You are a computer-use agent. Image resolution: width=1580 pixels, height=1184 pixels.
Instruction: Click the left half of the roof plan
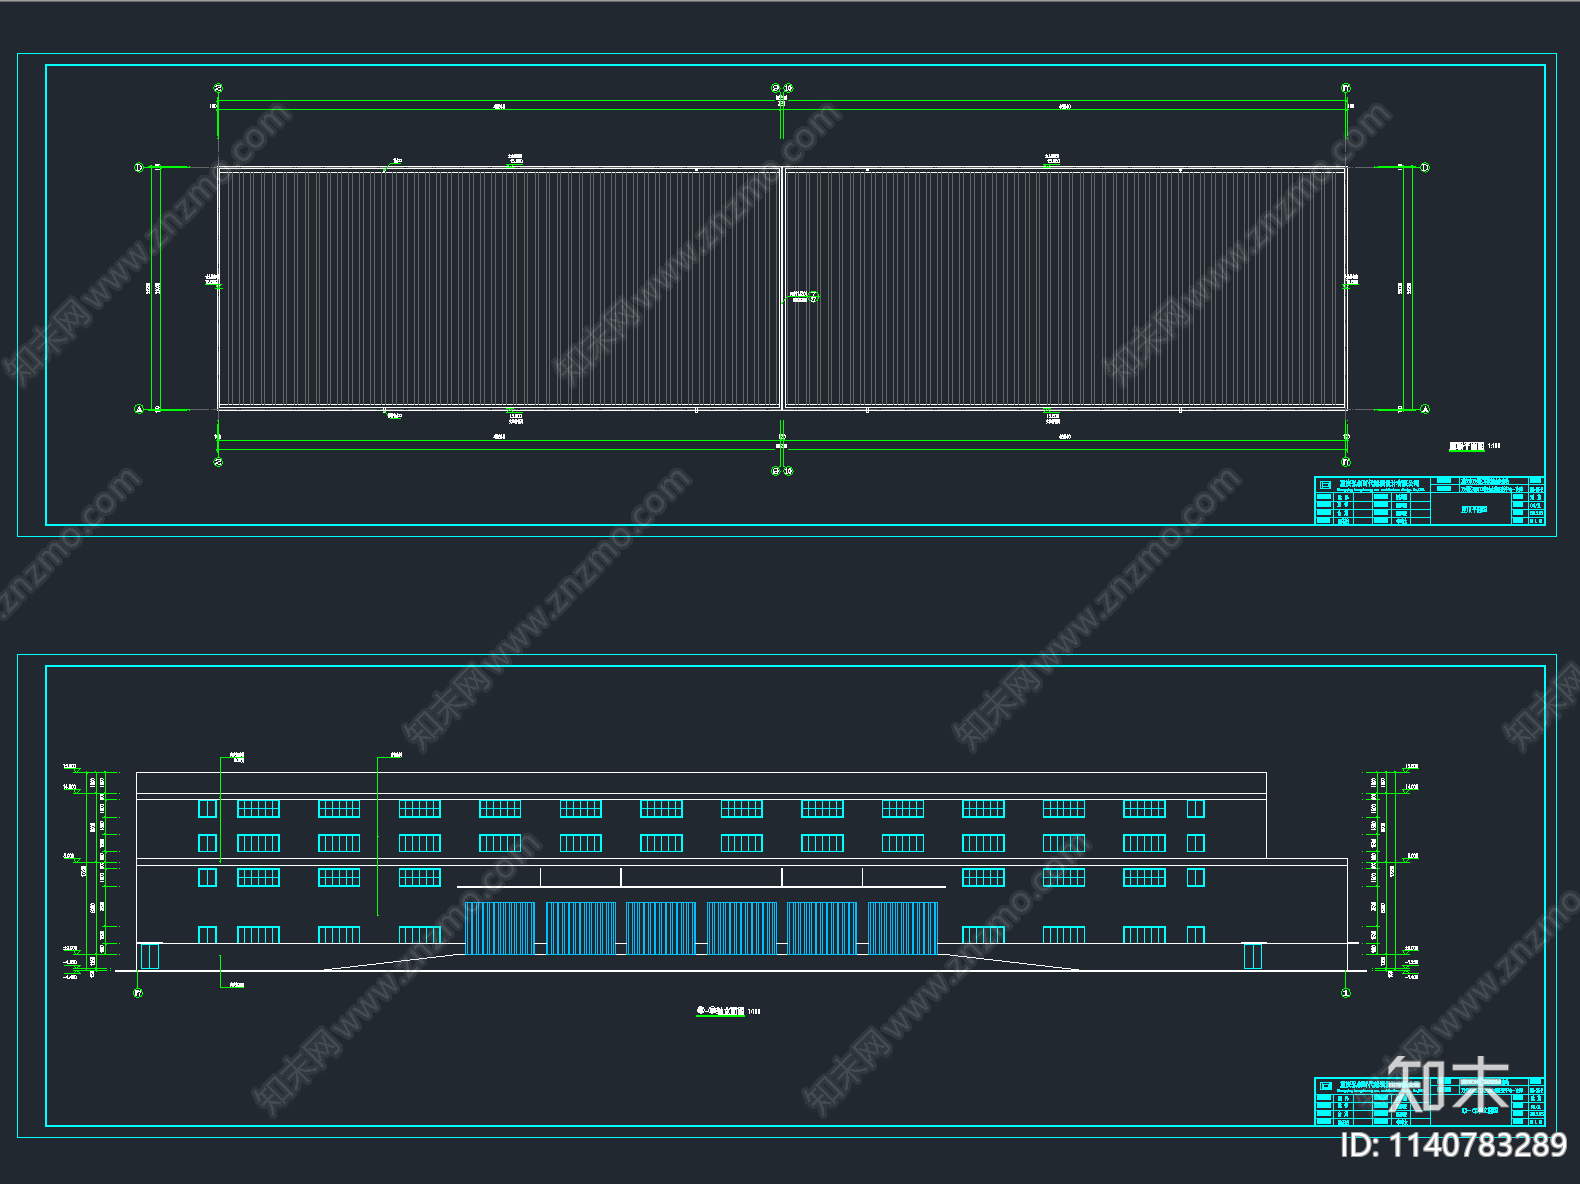[x=499, y=288]
